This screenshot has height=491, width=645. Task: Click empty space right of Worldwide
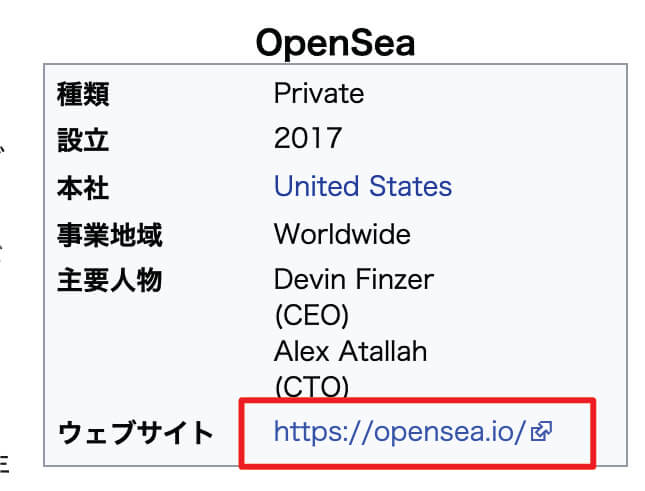click(520, 235)
